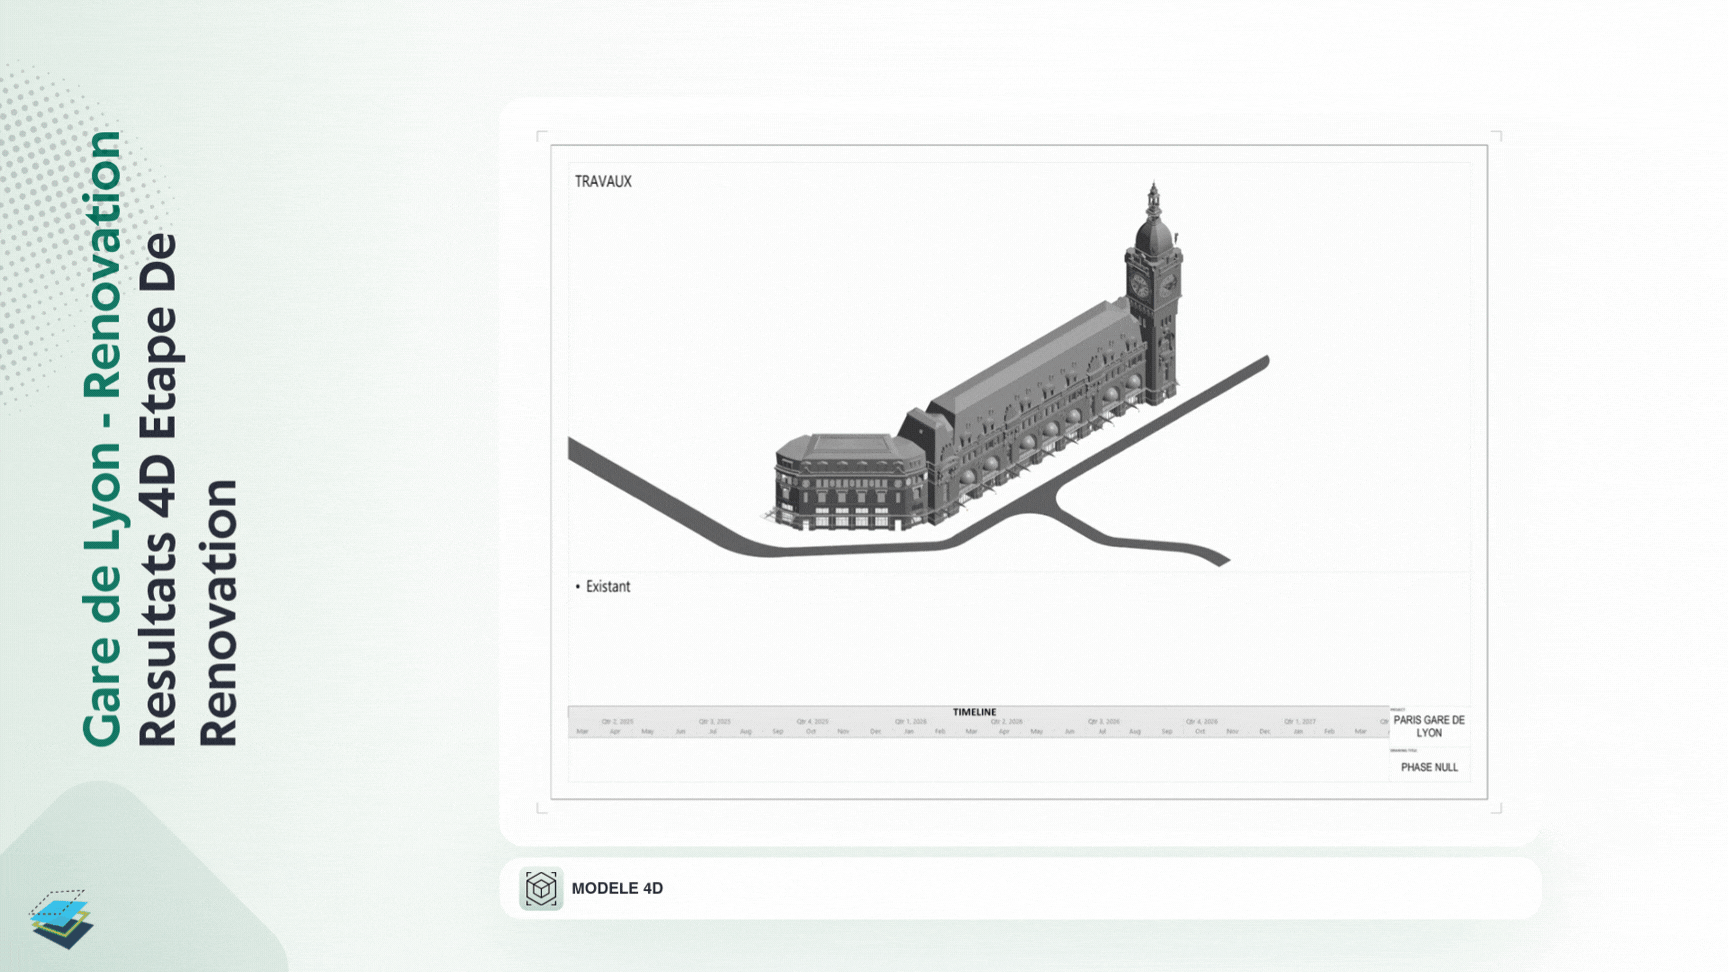Select Qtr 3, 2026 on the timeline
The image size is (1728, 972).
coord(1104,721)
